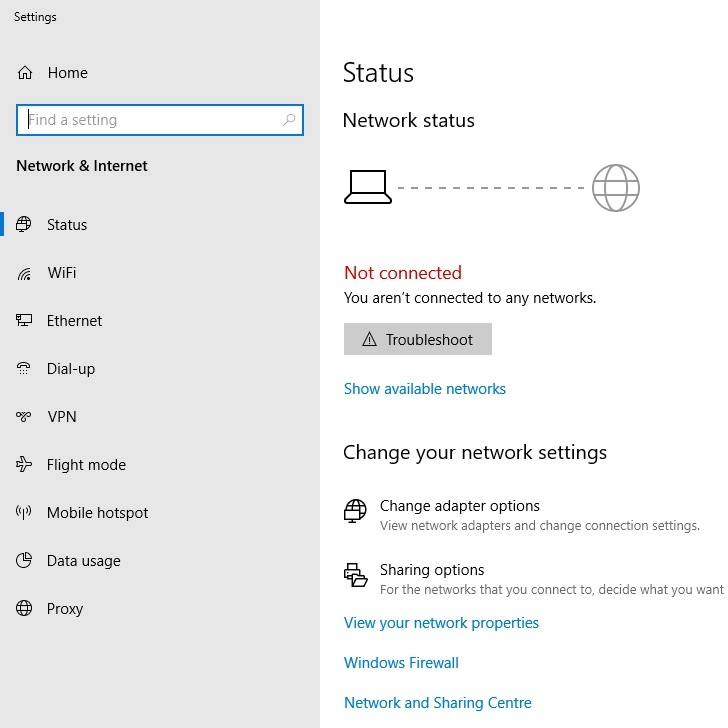Open the Ethernet monitor icon
Screen dimensions: 728x728
pyautogui.click(x=25, y=321)
